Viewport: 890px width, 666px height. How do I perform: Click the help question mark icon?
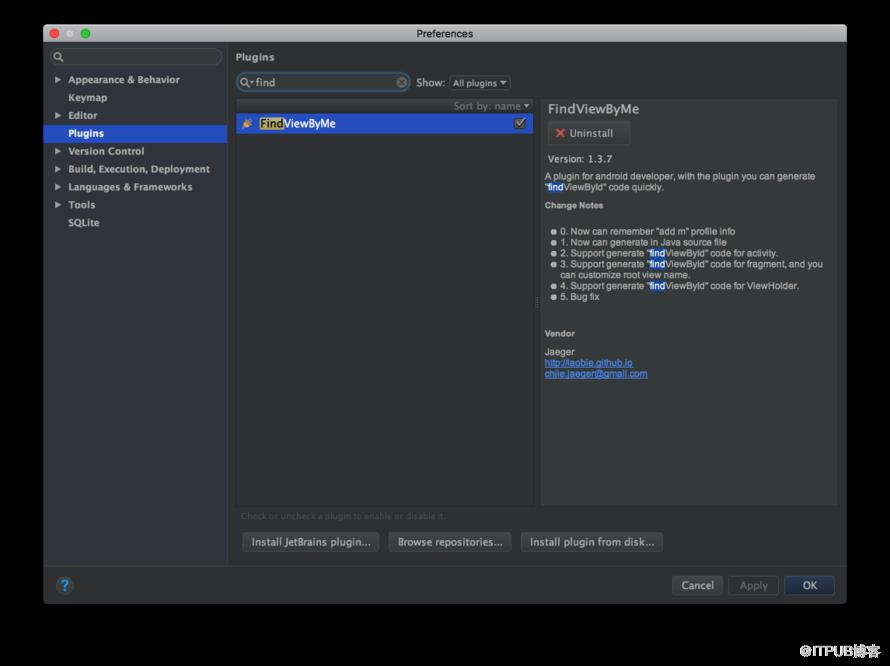click(65, 585)
